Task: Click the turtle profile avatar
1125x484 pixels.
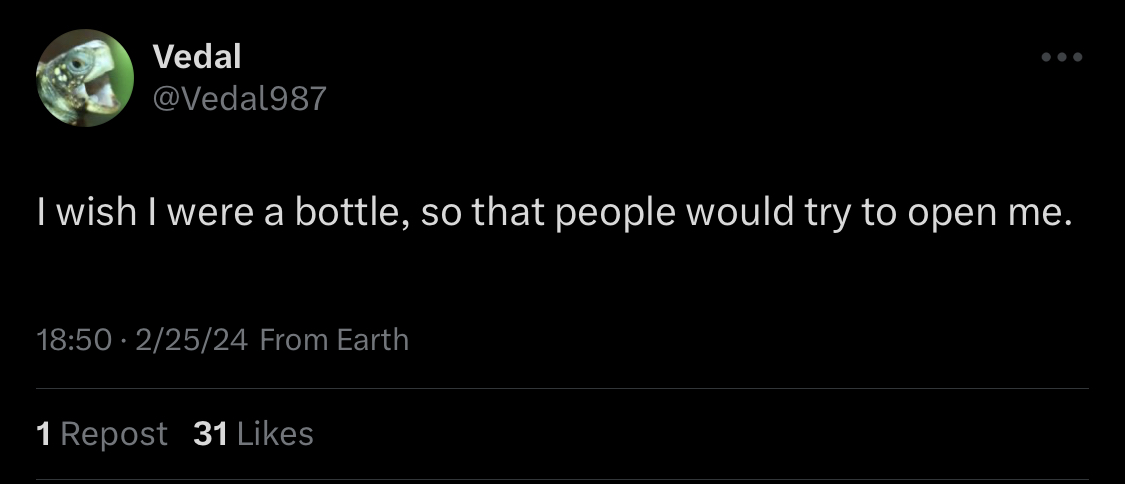Action: 85,78
